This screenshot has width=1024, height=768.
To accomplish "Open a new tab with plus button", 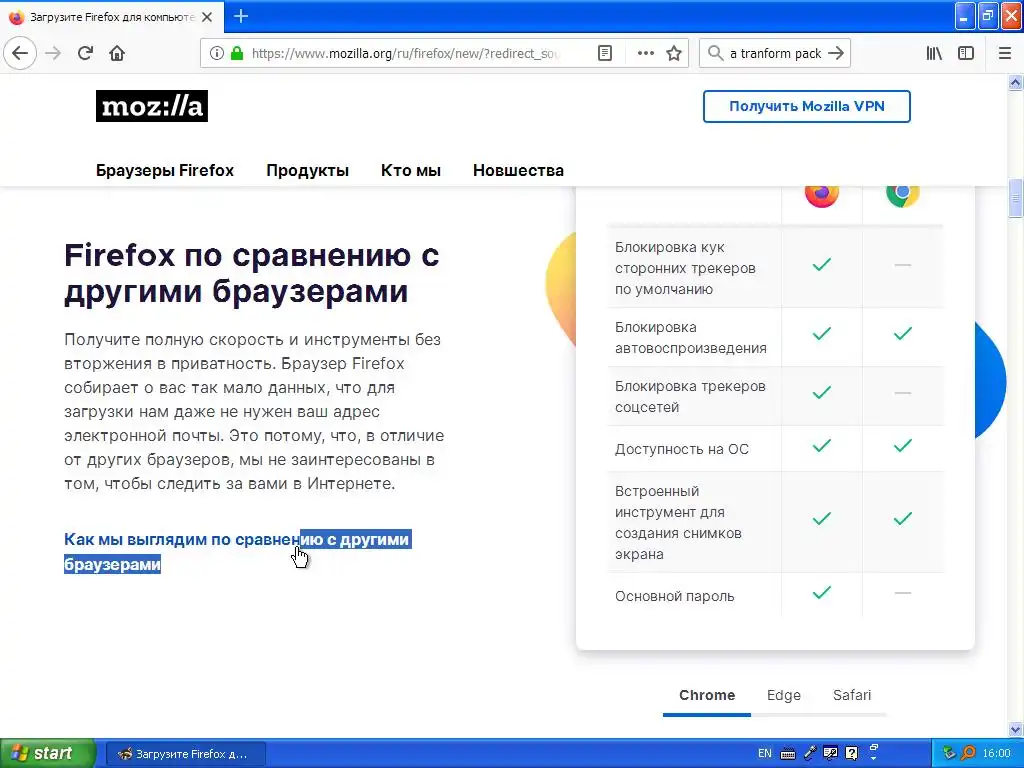I will 241,16.
